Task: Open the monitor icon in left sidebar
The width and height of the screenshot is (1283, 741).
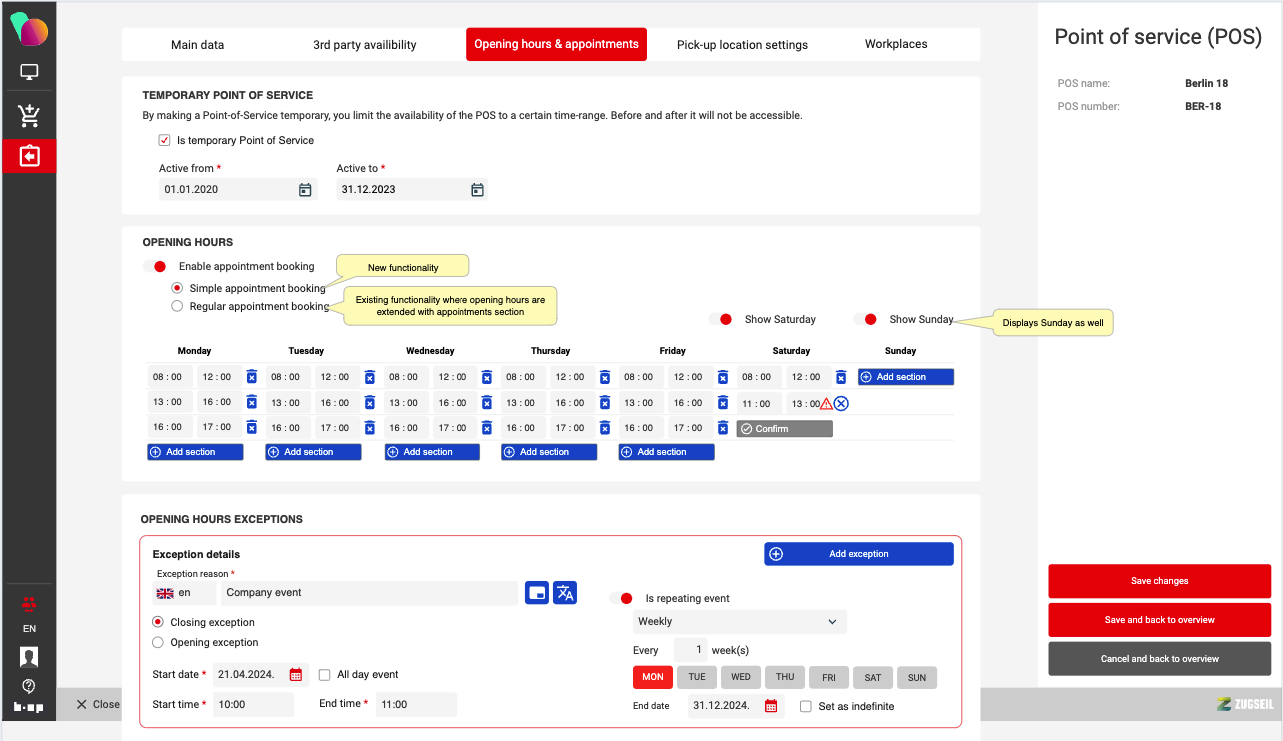Action: point(29,73)
